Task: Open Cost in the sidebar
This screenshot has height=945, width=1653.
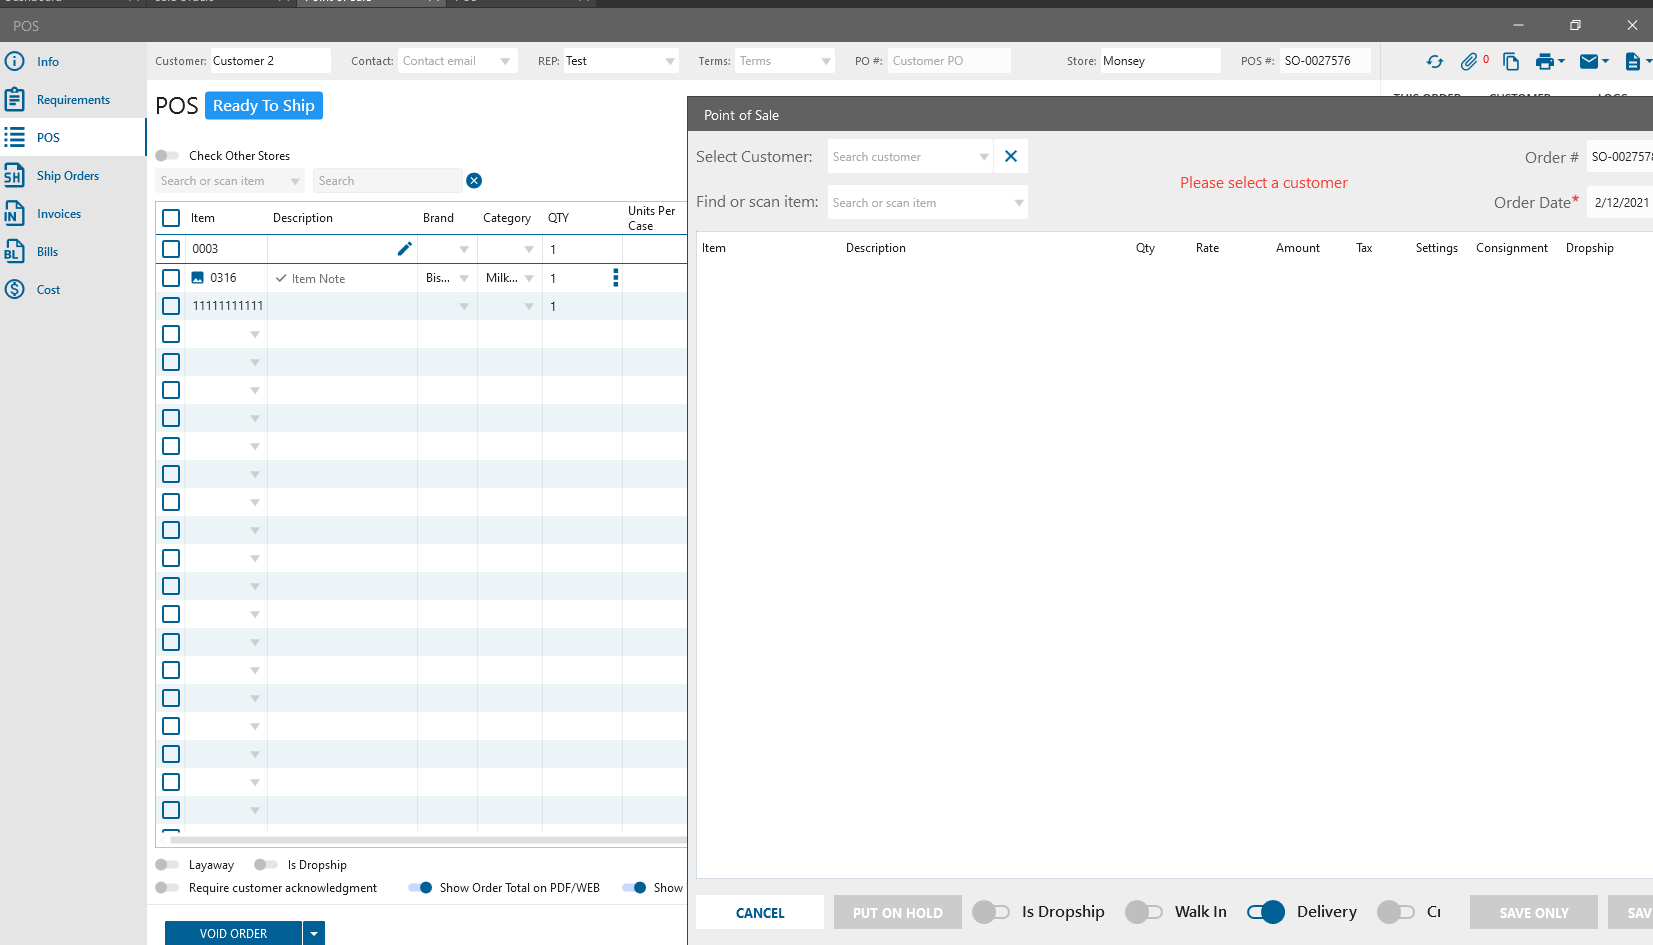Action: (48, 290)
